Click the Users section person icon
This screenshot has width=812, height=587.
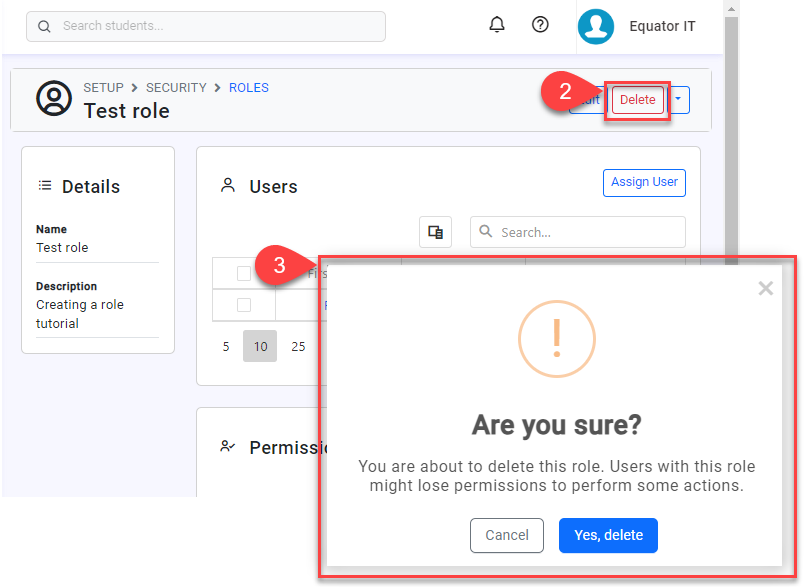click(228, 185)
